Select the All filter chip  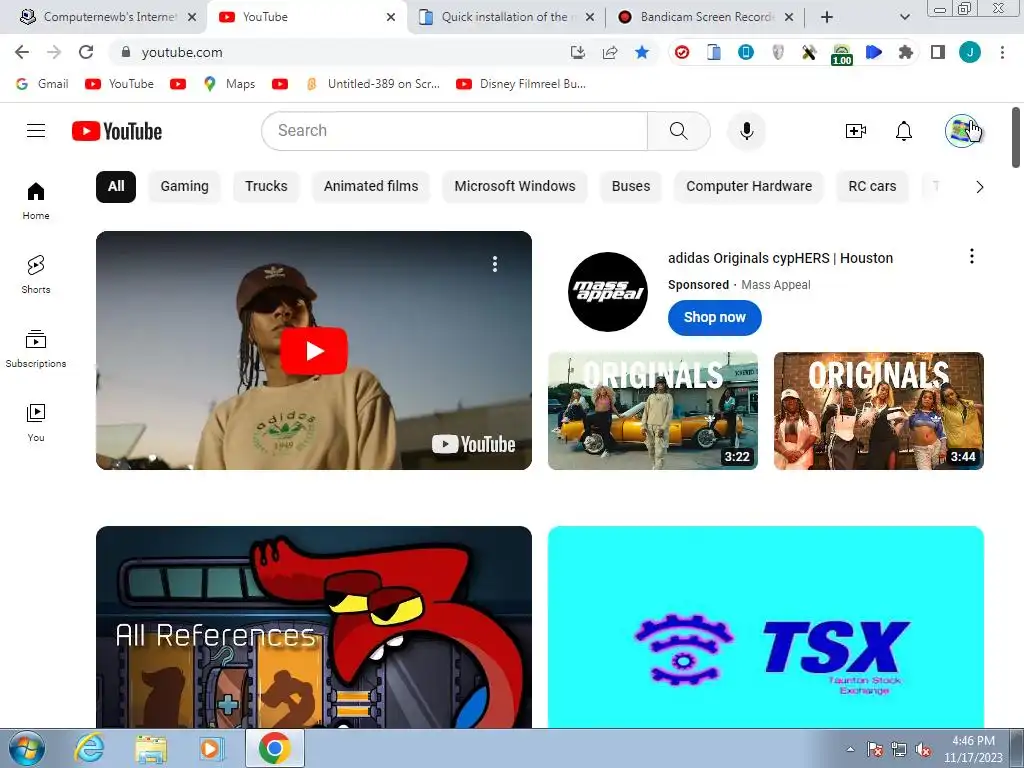coord(116,187)
